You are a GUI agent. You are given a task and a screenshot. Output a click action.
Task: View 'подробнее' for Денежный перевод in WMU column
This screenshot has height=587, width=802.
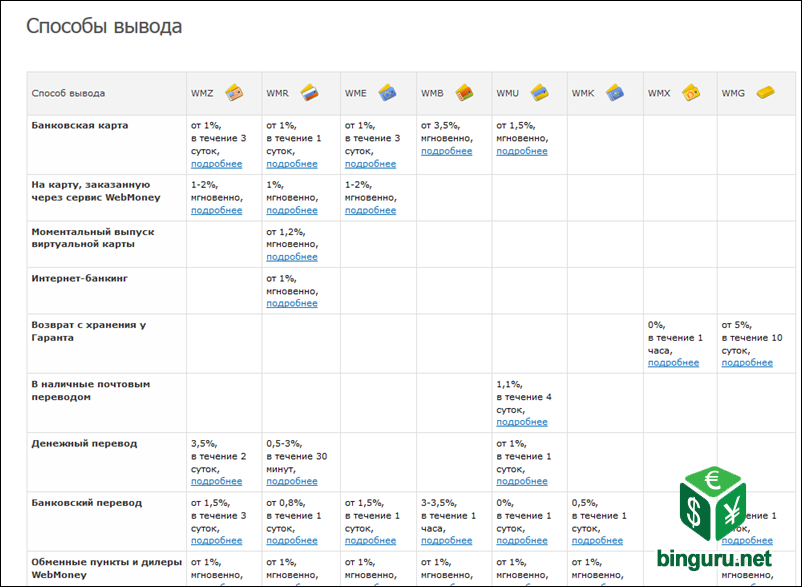[x=522, y=482]
